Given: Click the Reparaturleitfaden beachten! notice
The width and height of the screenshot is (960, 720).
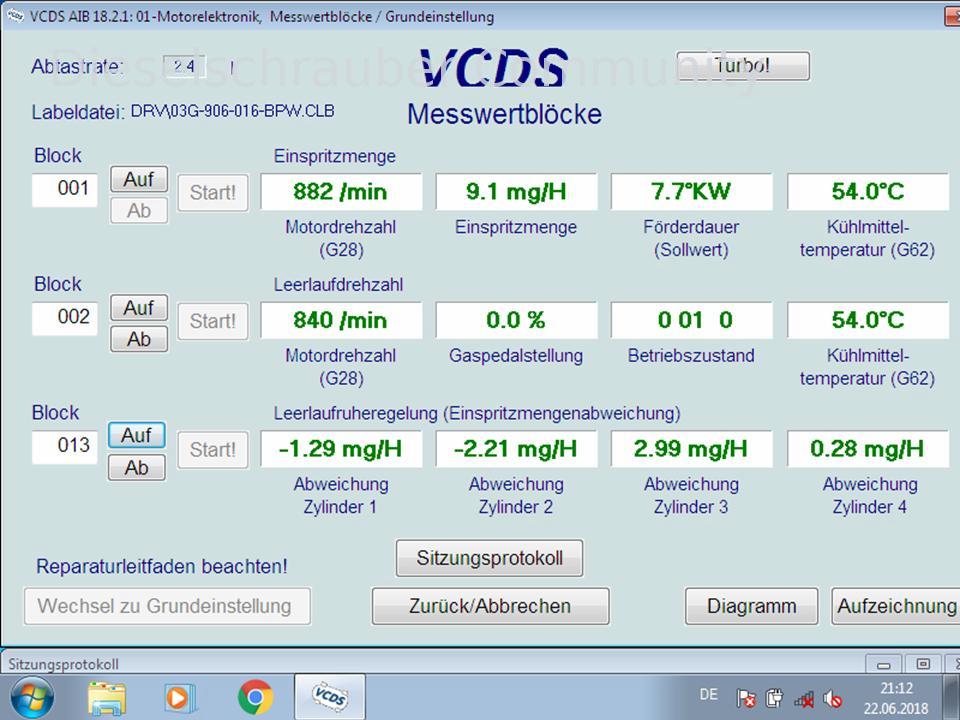Looking at the screenshot, I should pos(162,566).
